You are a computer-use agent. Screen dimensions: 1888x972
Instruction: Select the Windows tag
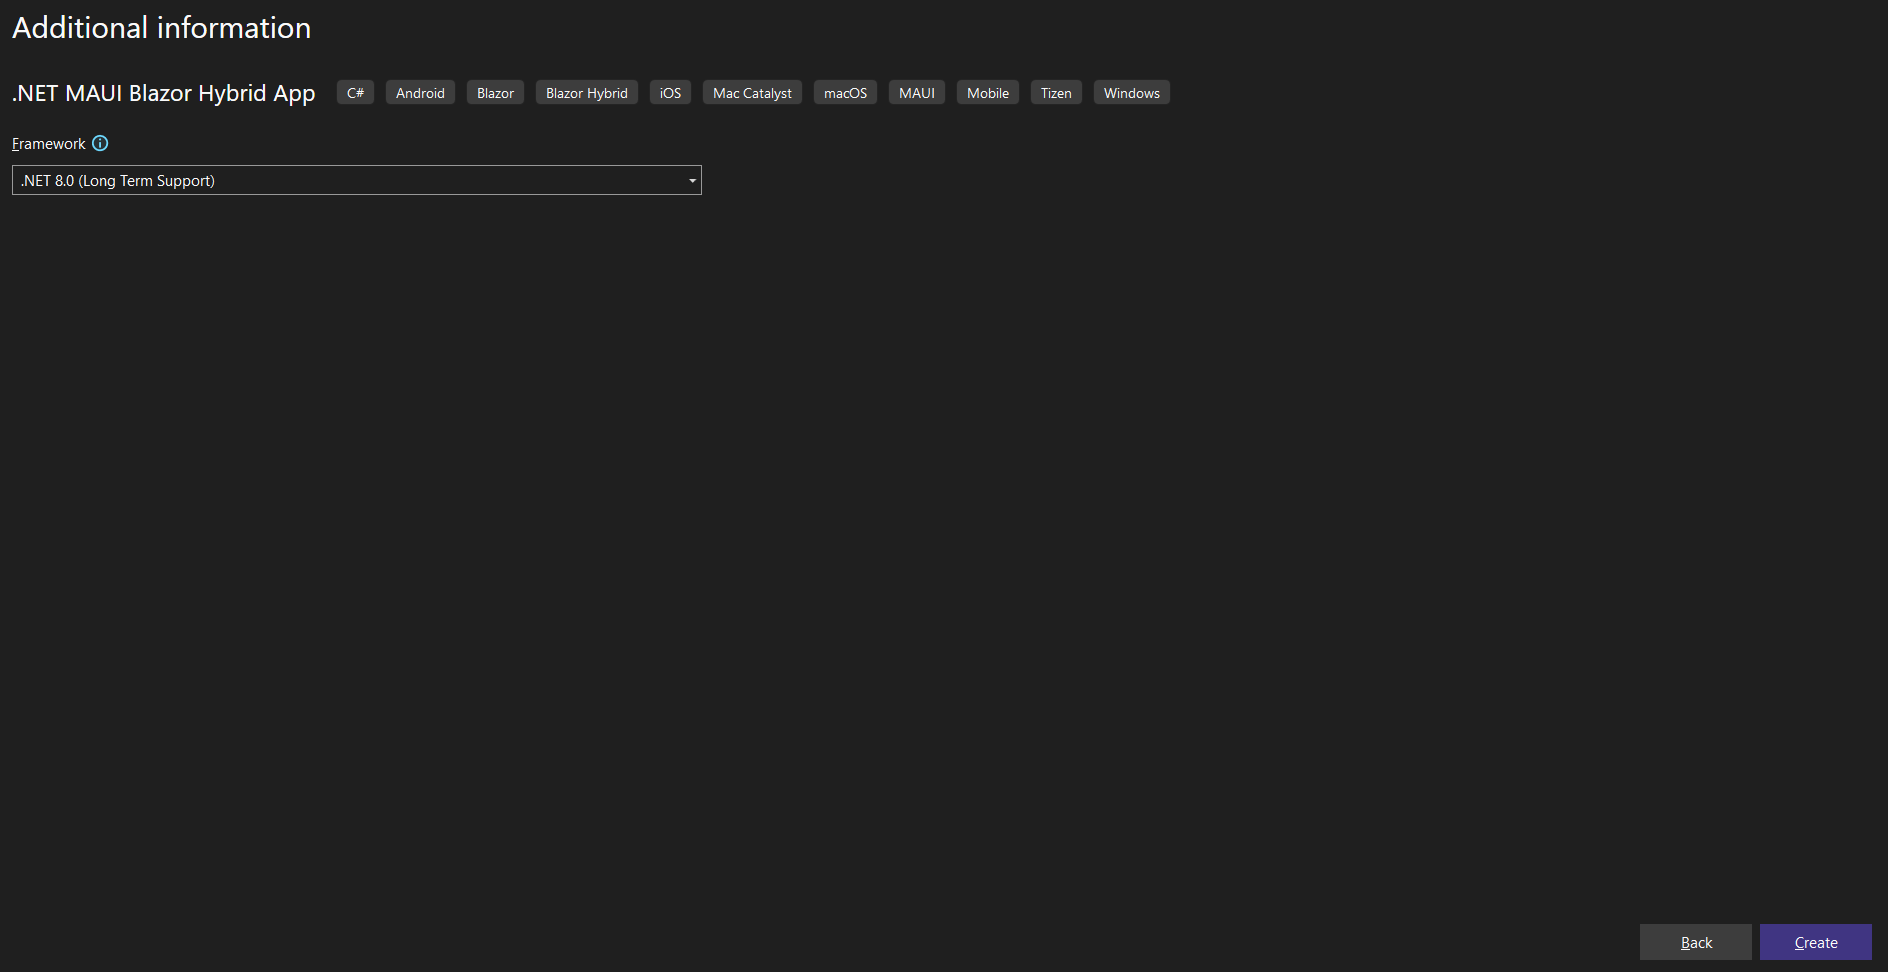(x=1131, y=92)
